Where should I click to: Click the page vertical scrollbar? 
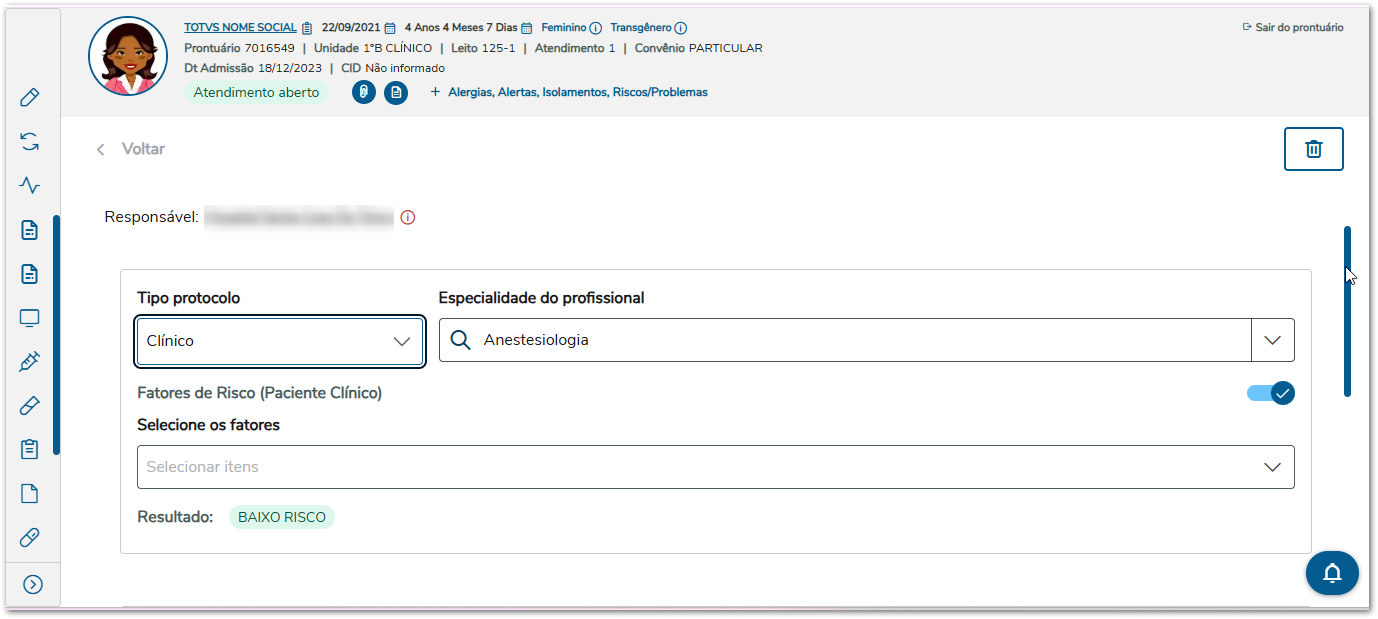pos(1347,310)
